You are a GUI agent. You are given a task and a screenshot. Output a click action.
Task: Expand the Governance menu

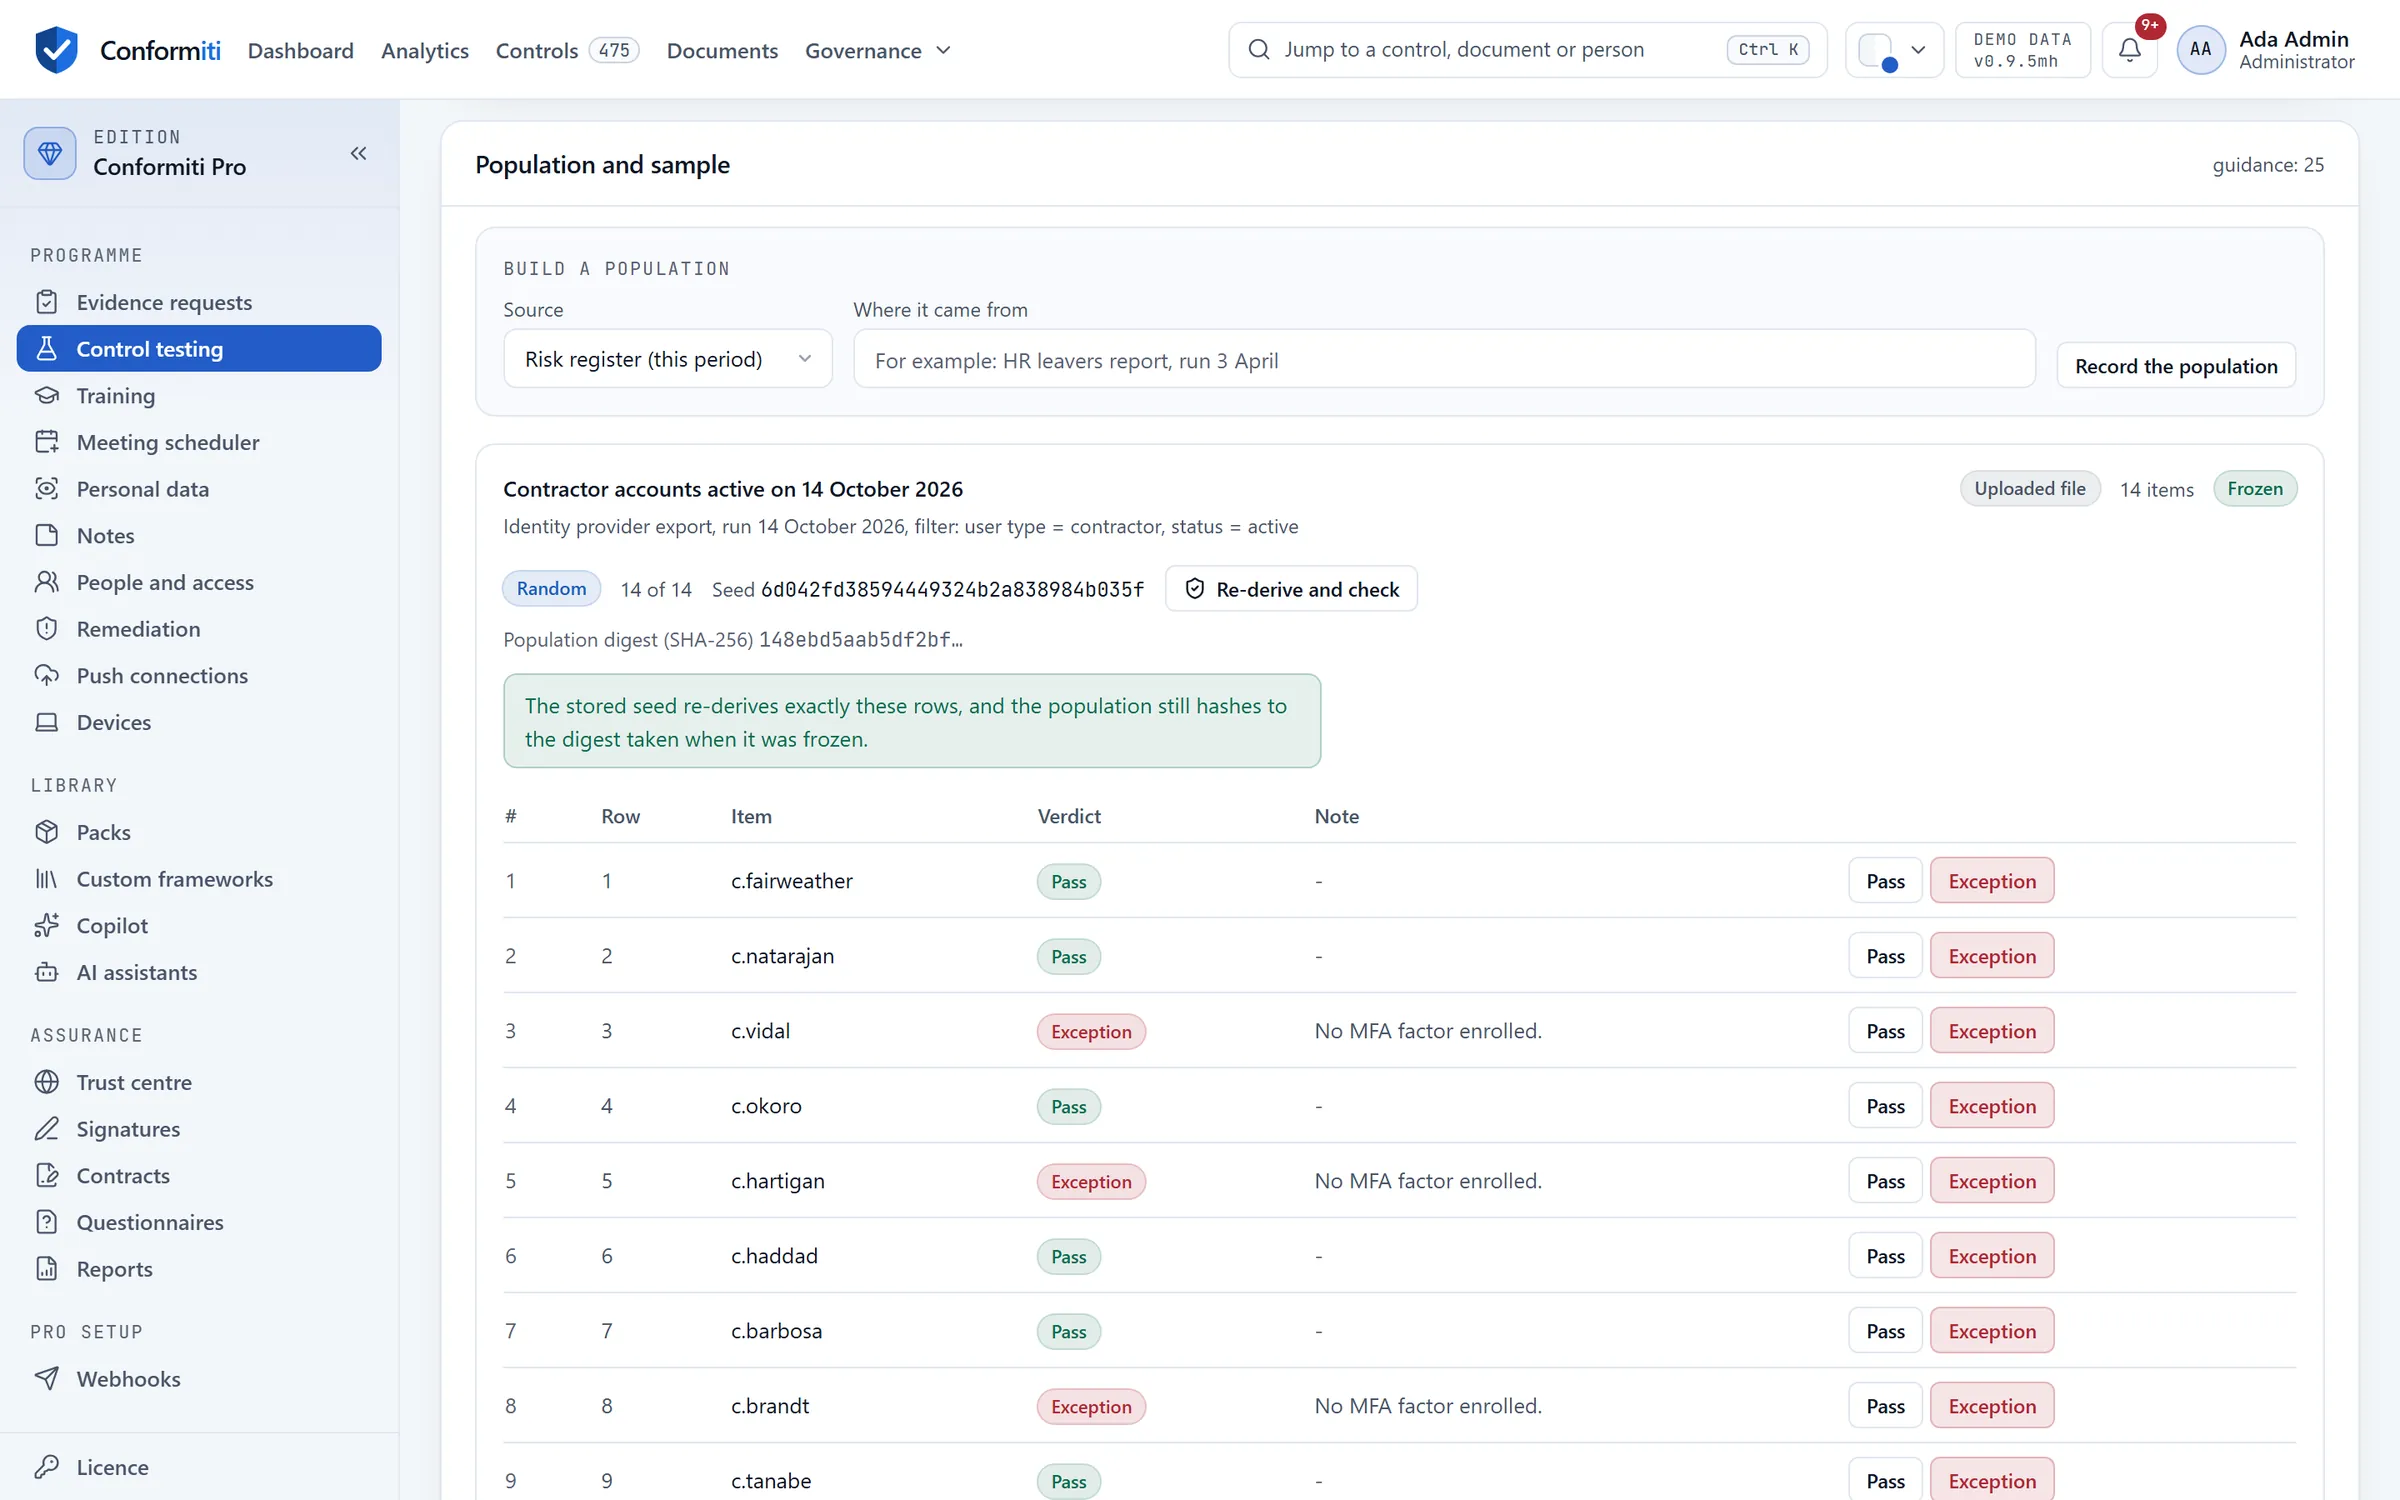pos(878,50)
